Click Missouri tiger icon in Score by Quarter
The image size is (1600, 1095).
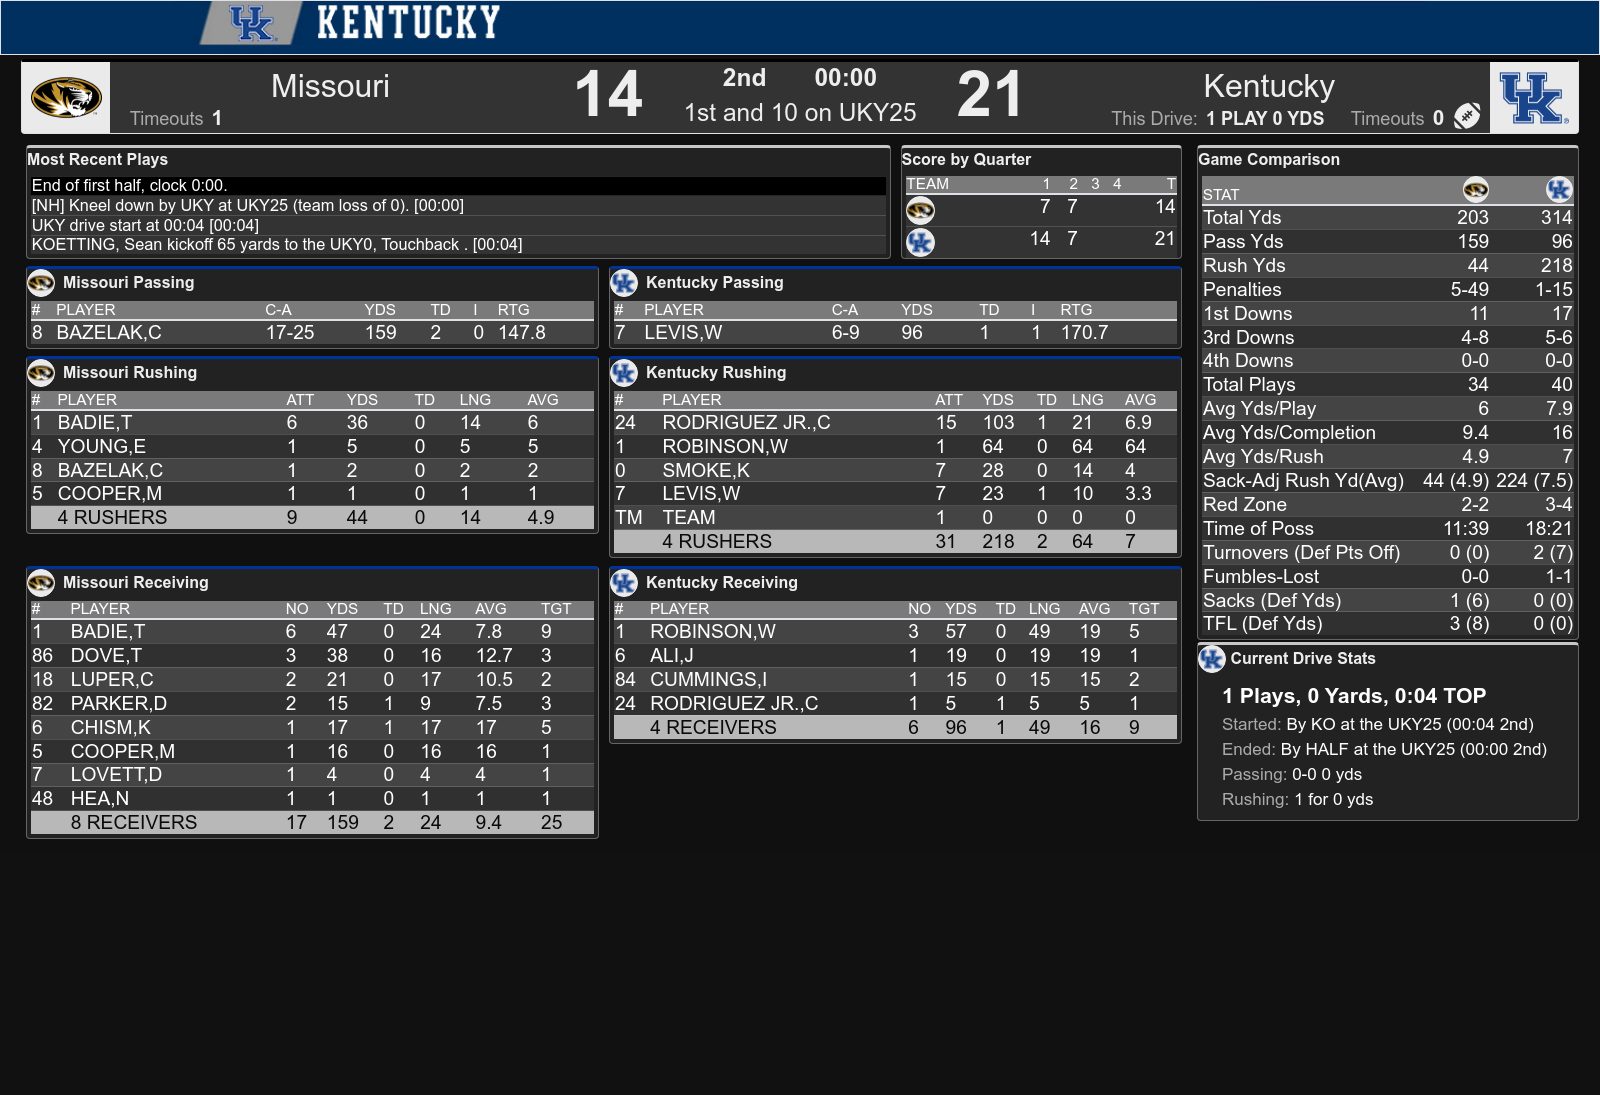point(920,210)
